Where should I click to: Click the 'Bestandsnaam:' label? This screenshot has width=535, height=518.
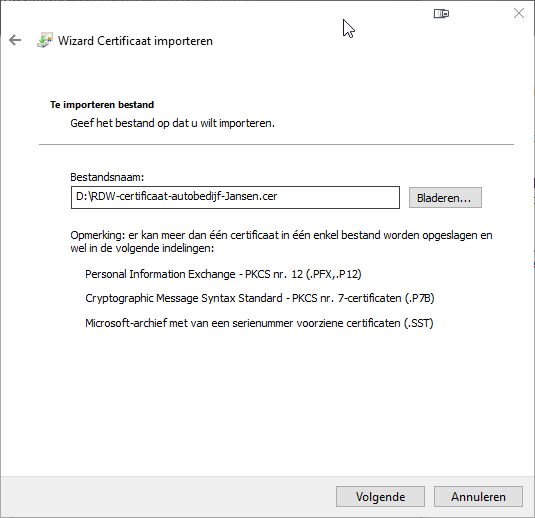(107, 177)
